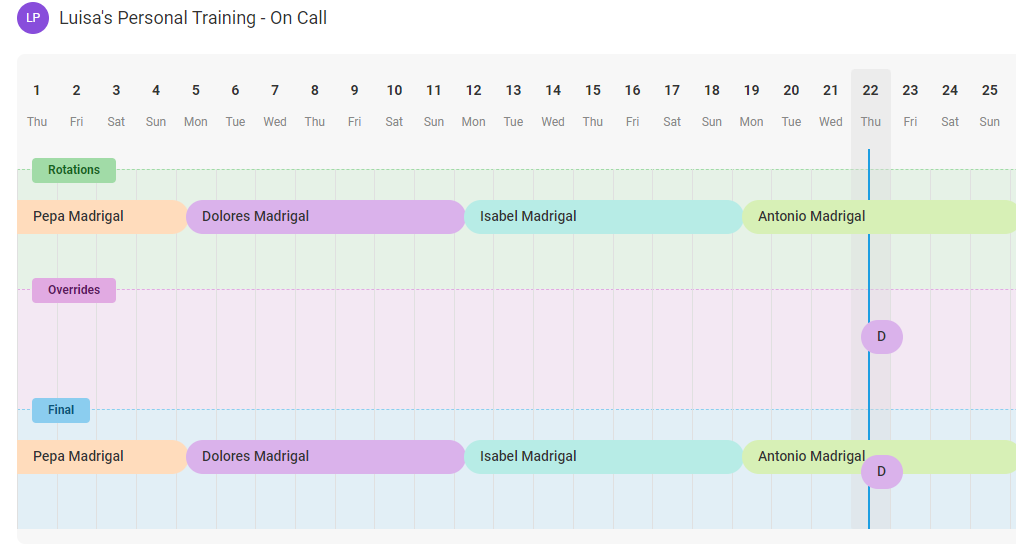Select the Rotations section label
This screenshot has width=1016, height=555.
point(74,170)
